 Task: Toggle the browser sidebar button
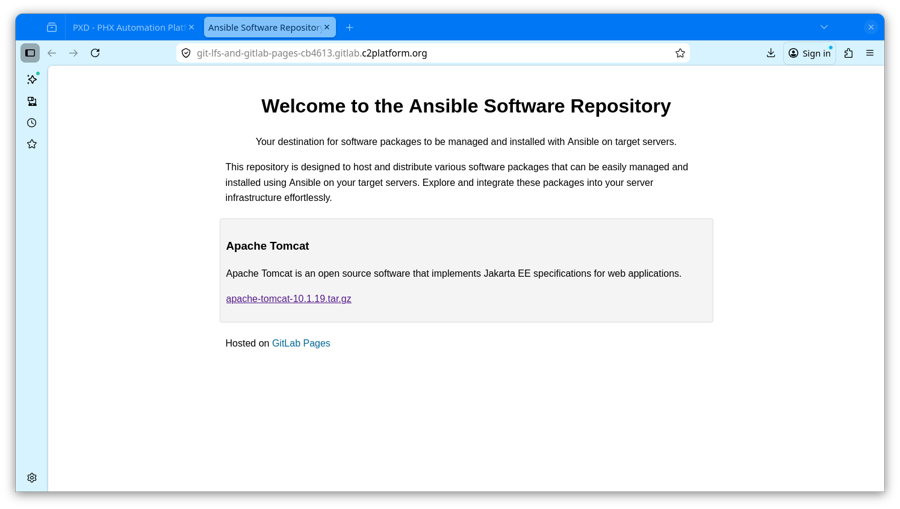pos(30,53)
